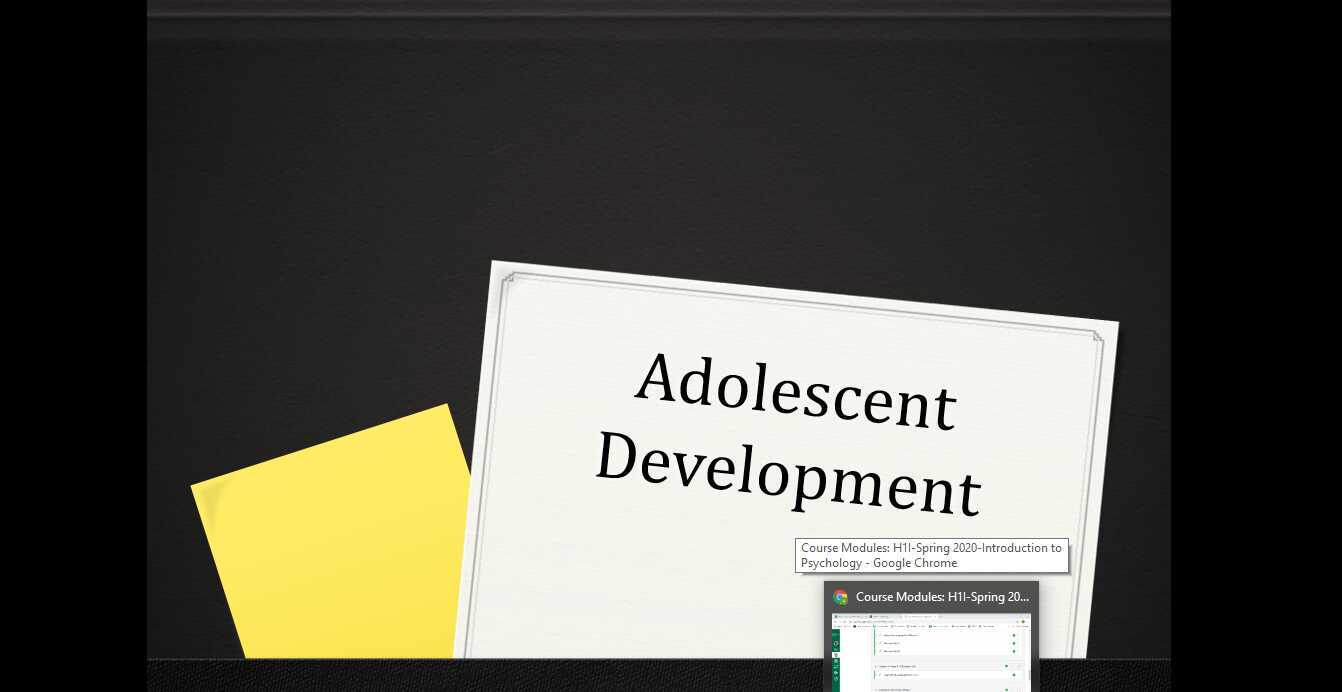Toggle completion indicator next to the top module item
Viewport: 1342px width, 692px height.
click(1014, 635)
